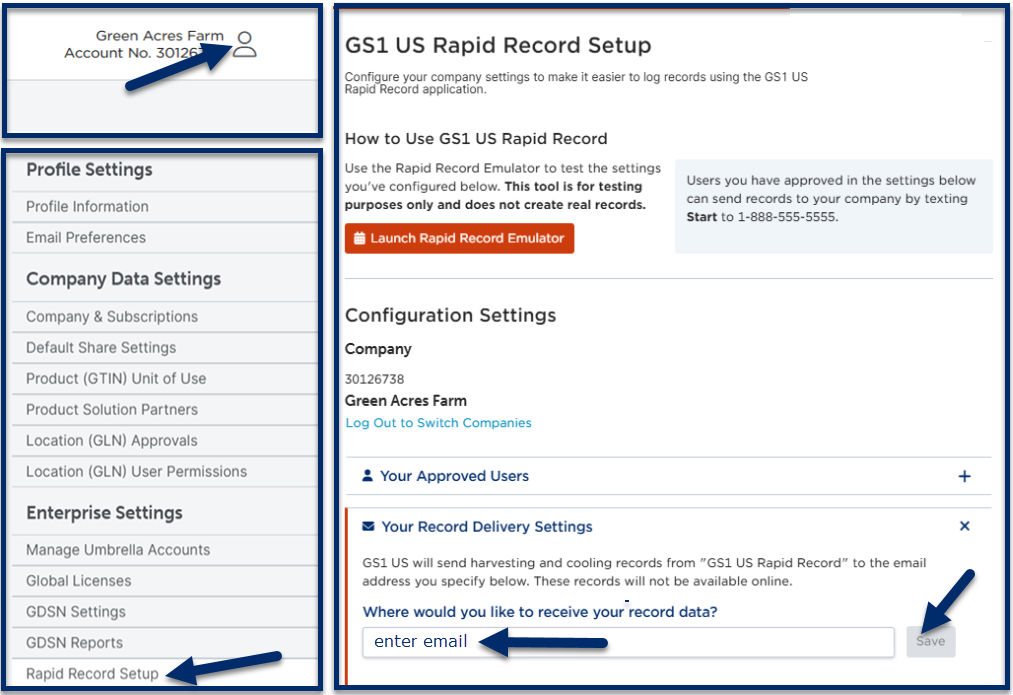
Task: Click the enter email input field
Action: click(628, 641)
